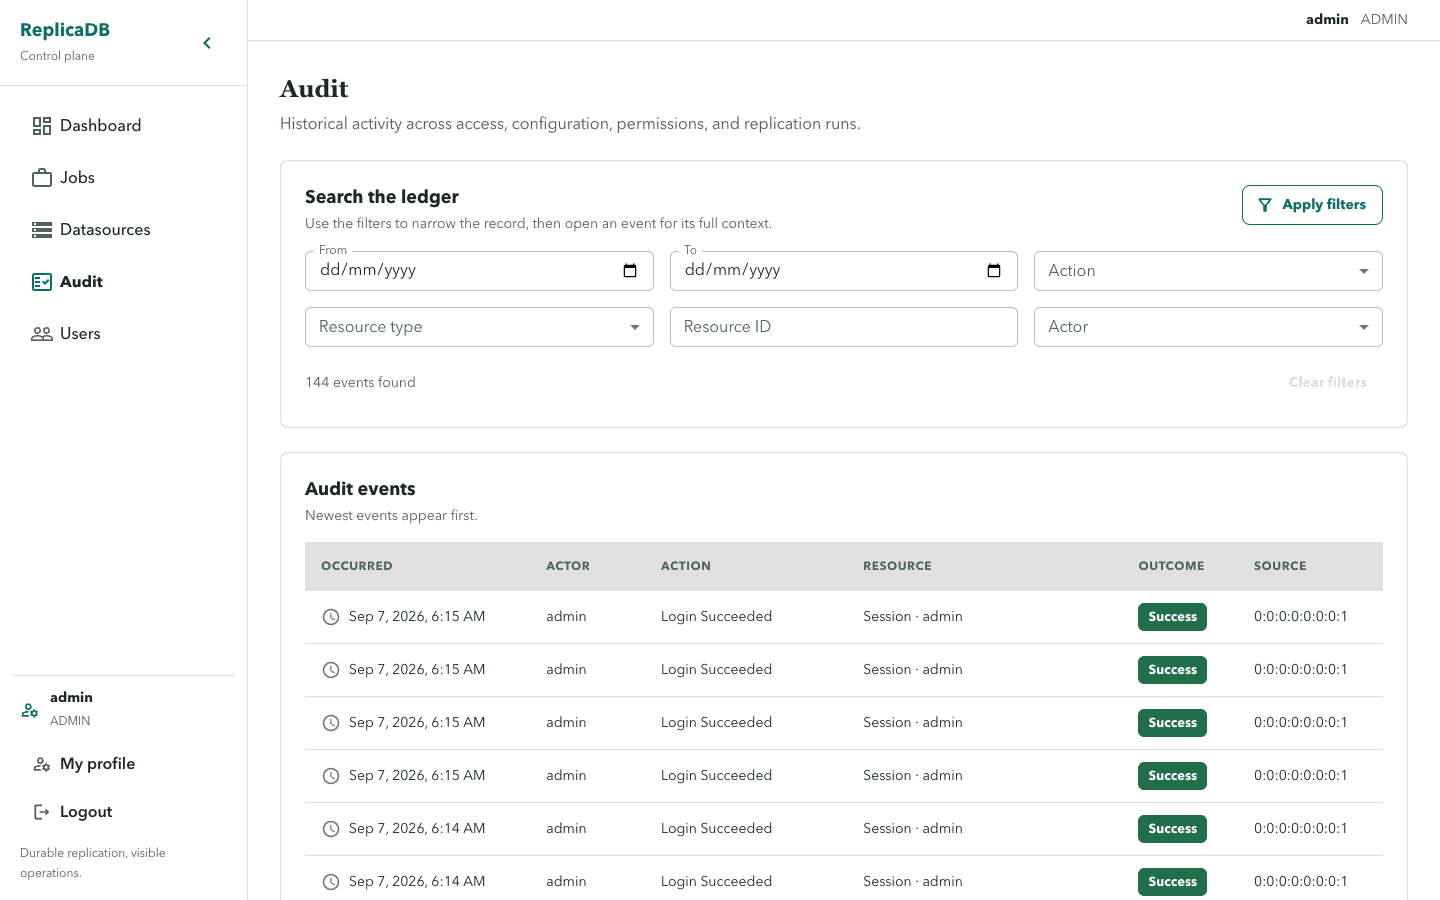Open My profile
Screen dimensions: 1440x900
pos(124,764)
